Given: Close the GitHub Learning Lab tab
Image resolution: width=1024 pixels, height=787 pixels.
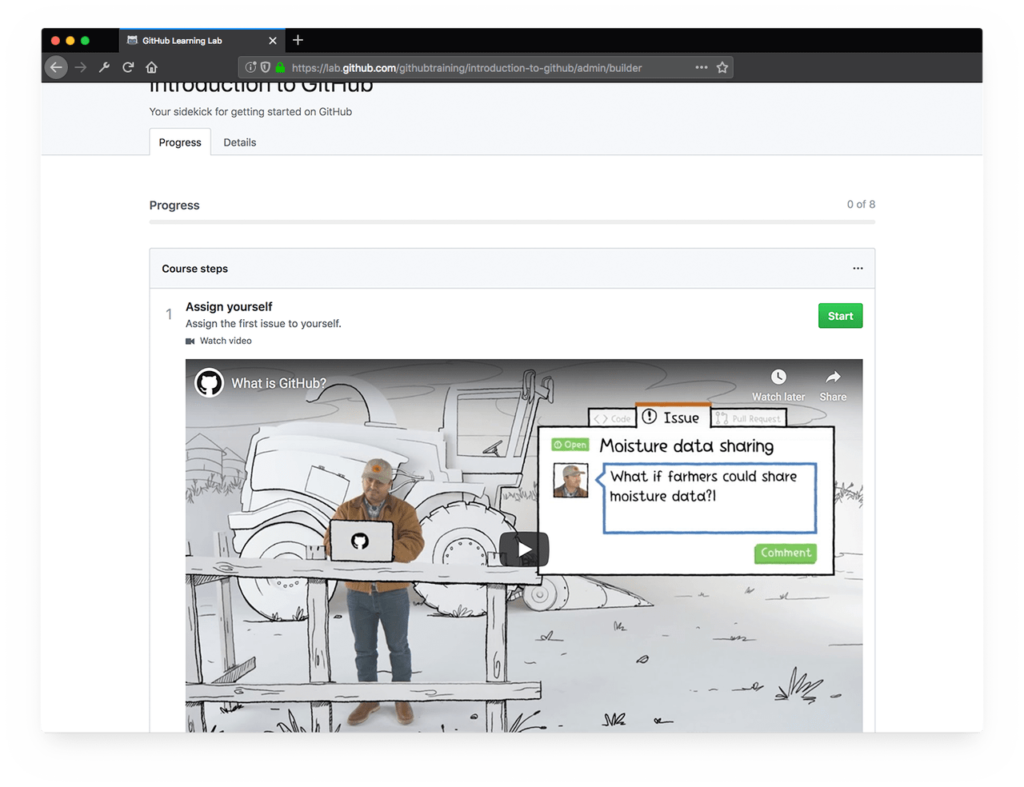Looking at the screenshot, I should [x=272, y=40].
